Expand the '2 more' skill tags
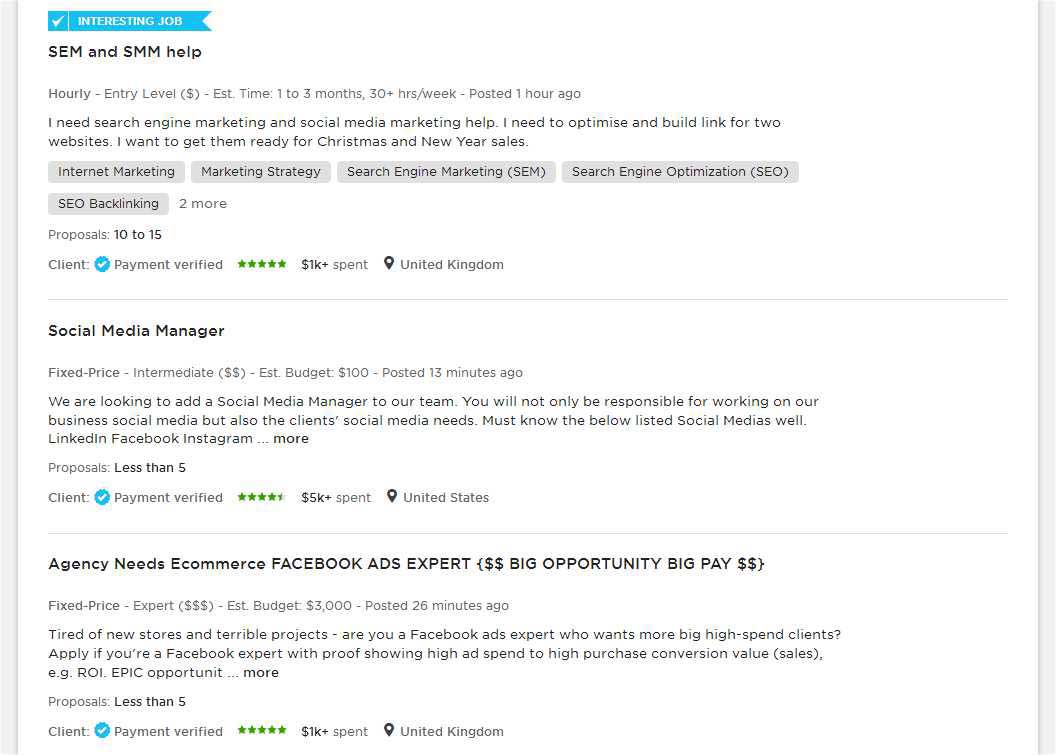The image size is (1056, 755). coord(203,203)
